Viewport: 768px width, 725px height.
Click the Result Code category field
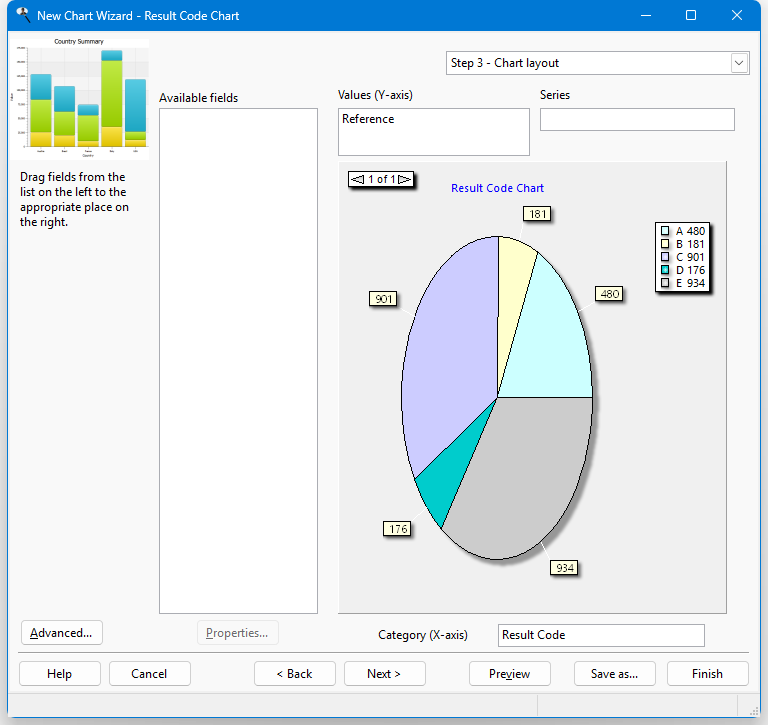[600, 635]
